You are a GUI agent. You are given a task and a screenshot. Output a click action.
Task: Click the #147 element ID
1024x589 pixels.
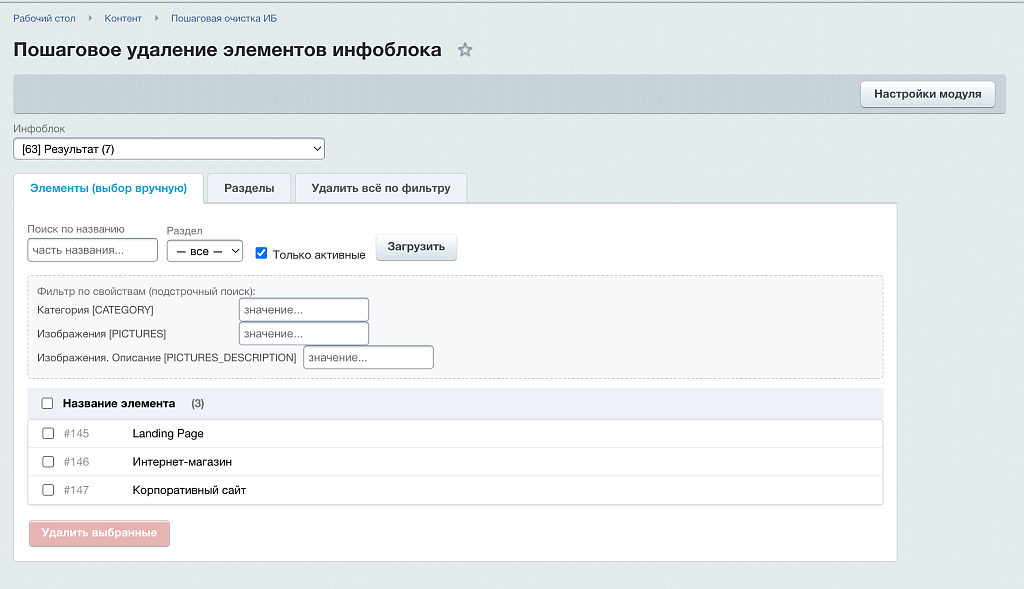coord(76,490)
